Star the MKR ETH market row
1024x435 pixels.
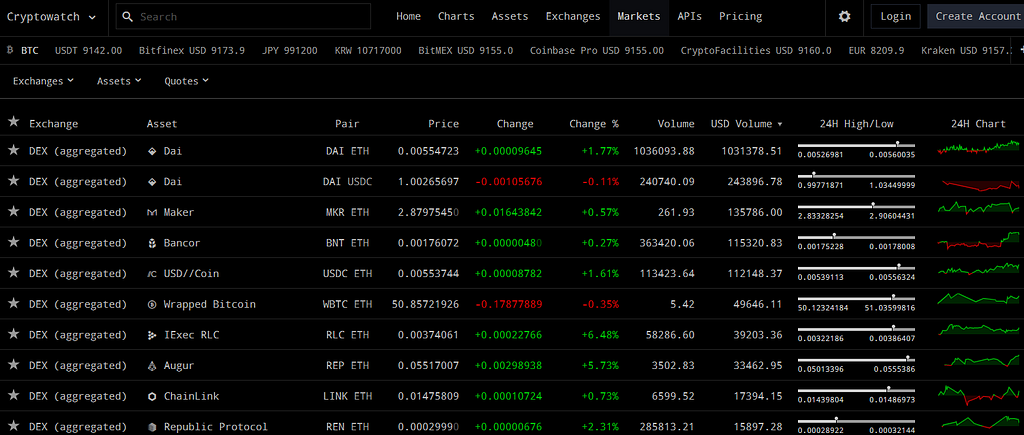pos(13,212)
